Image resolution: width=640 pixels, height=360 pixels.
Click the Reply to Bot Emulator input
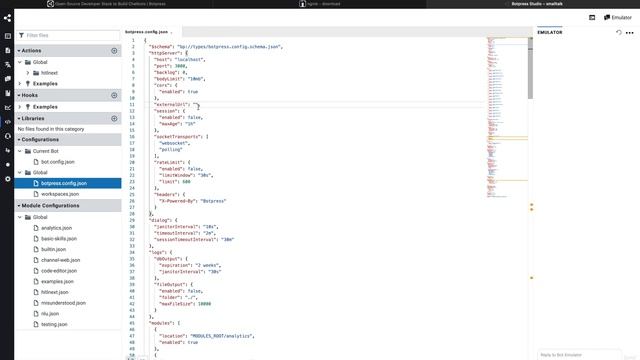click(x=580, y=355)
